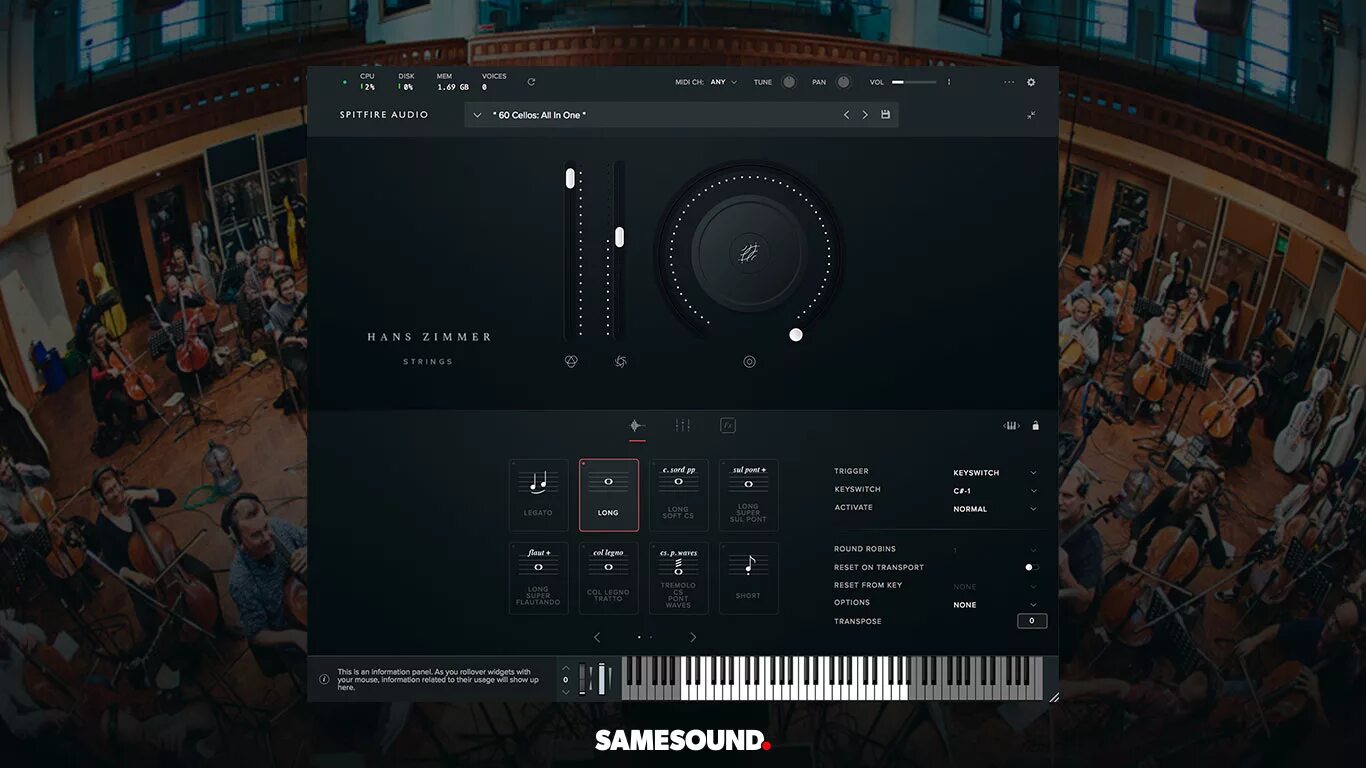Screen dimensions: 1366x768
Task: Click the left vertical fader handle
Action: pyautogui.click(x=570, y=178)
